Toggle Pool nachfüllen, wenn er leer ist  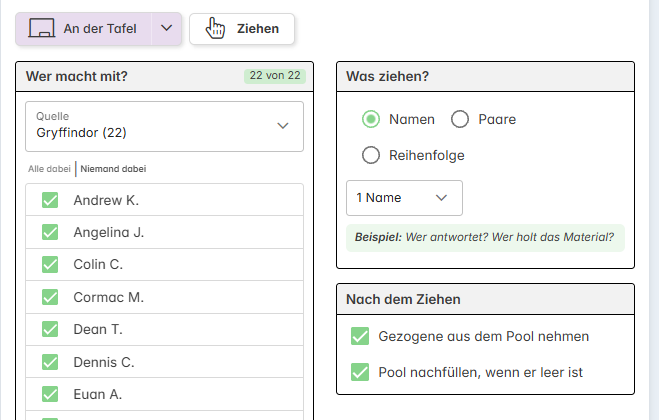pyautogui.click(x=360, y=372)
